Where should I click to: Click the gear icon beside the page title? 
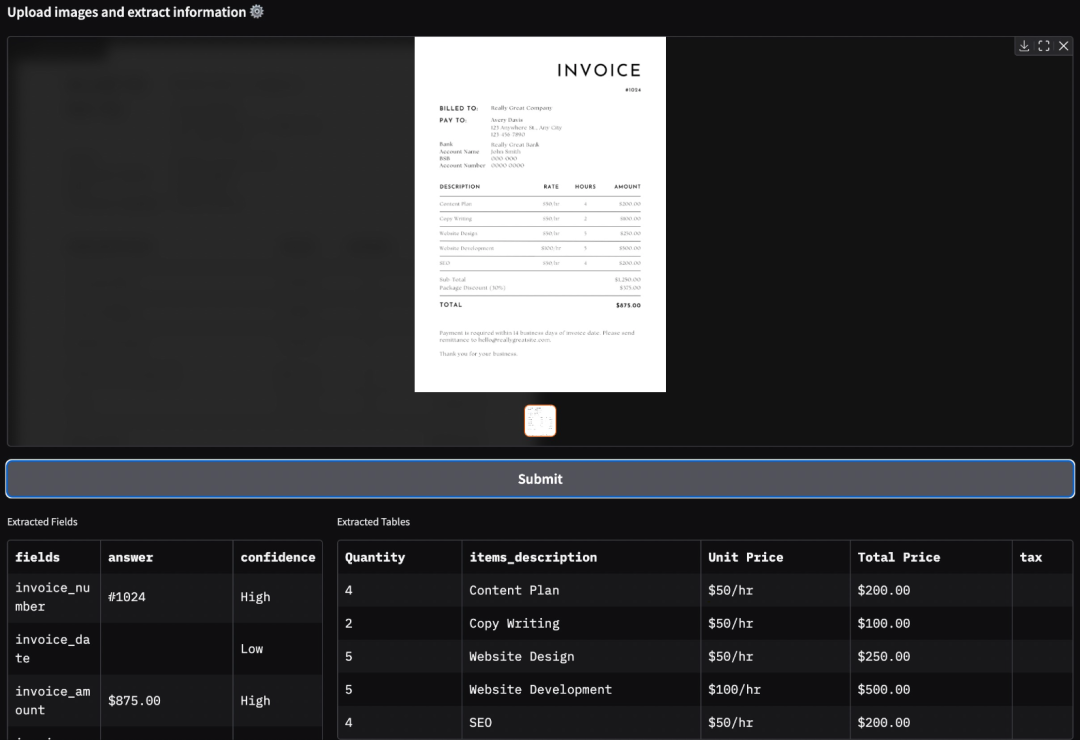pyautogui.click(x=257, y=12)
